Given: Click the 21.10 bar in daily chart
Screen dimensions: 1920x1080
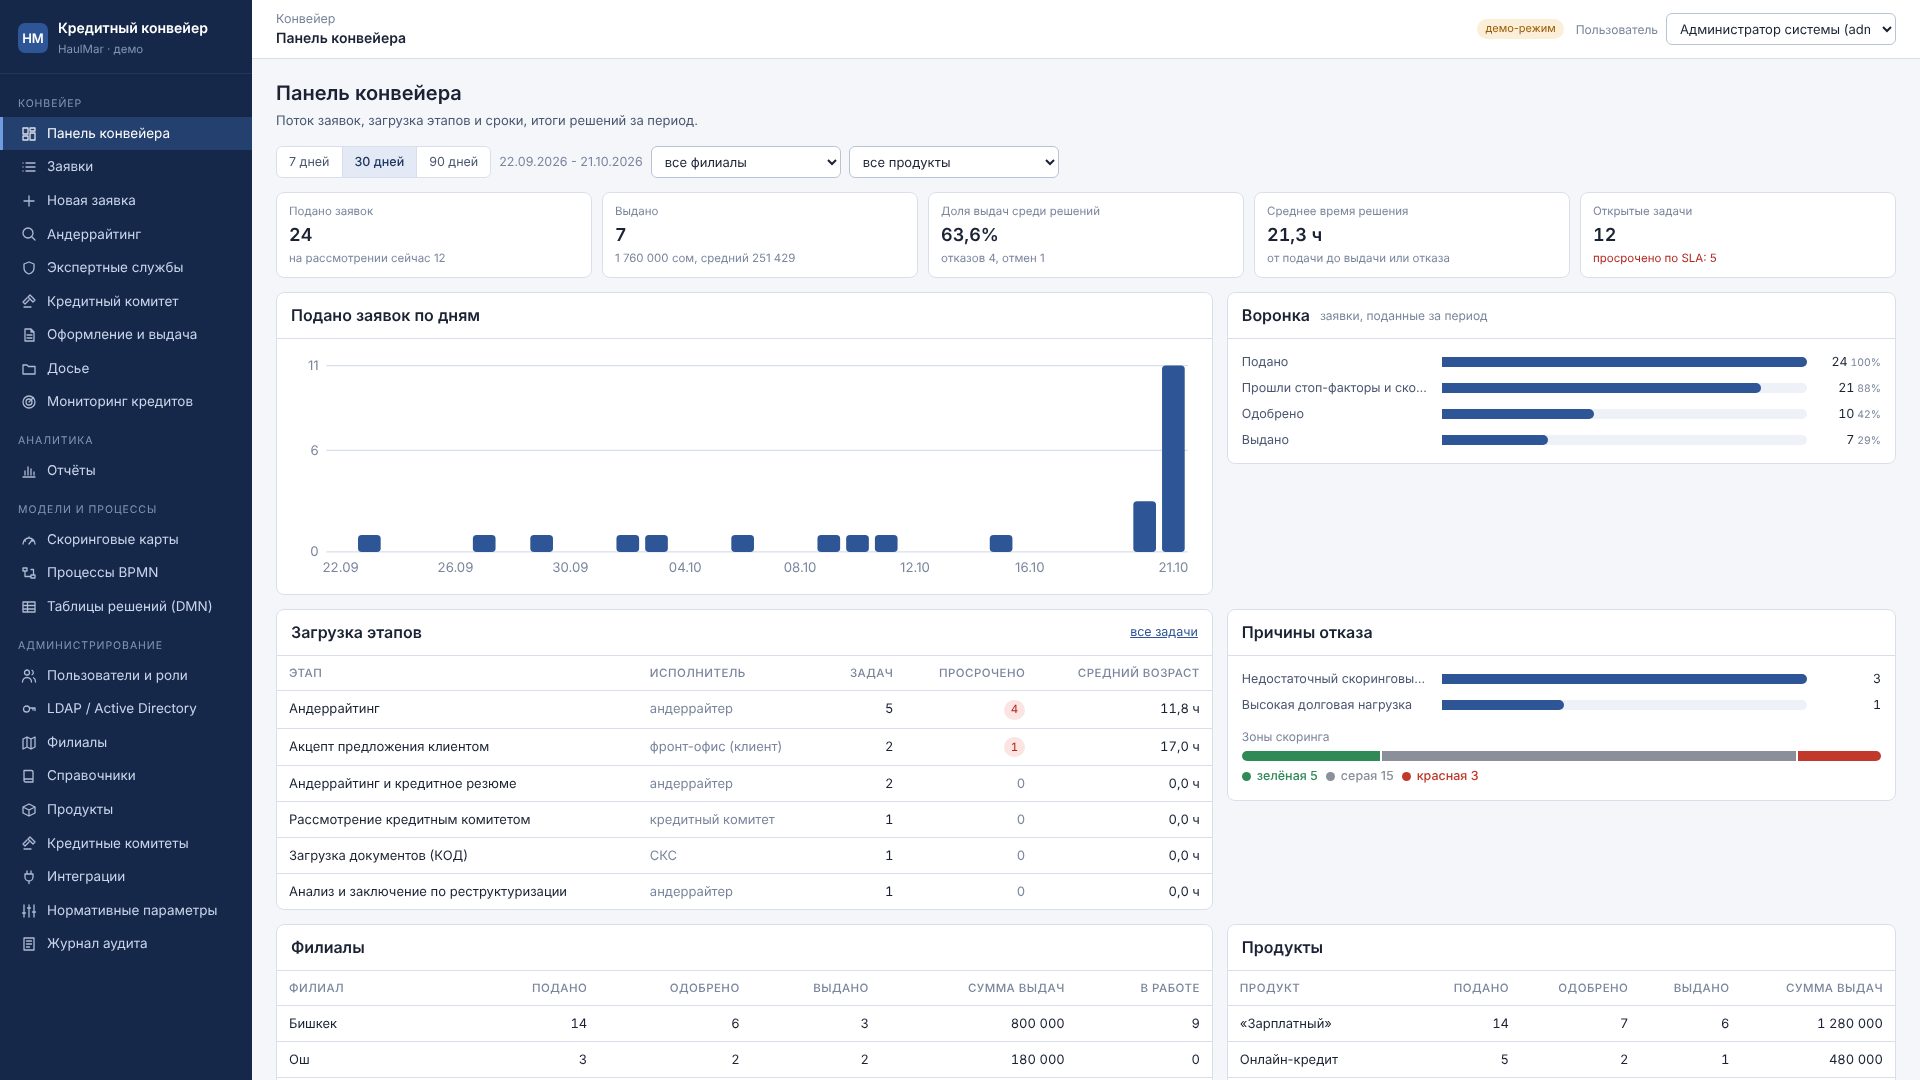Looking at the screenshot, I should coord(1173,459).
